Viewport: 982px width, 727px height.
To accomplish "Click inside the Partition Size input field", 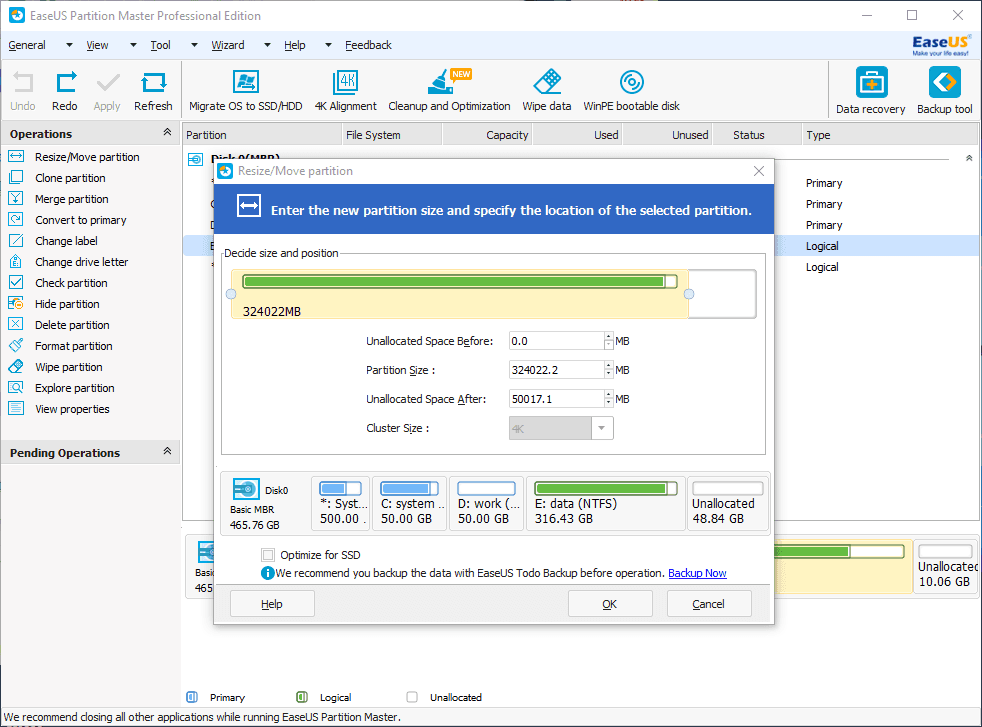I will pyautogui.click(x=555, y=369).
